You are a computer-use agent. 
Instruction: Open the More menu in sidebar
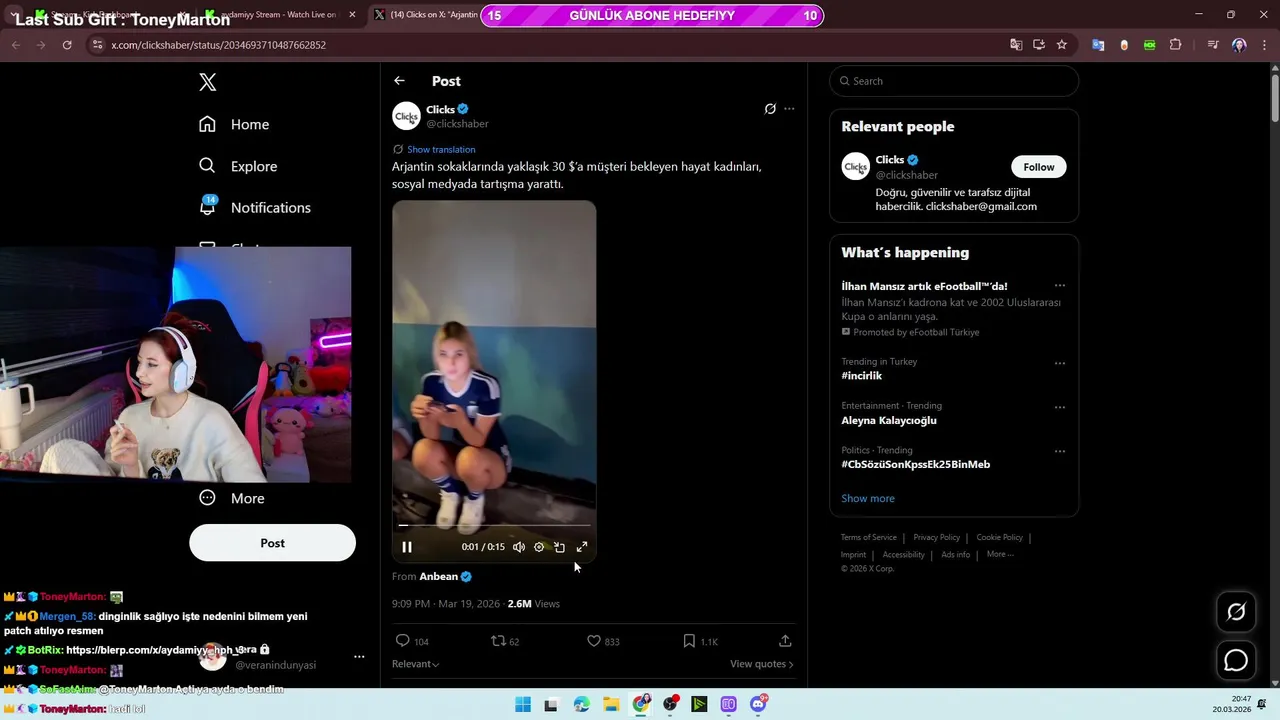[x=232, y=498]
